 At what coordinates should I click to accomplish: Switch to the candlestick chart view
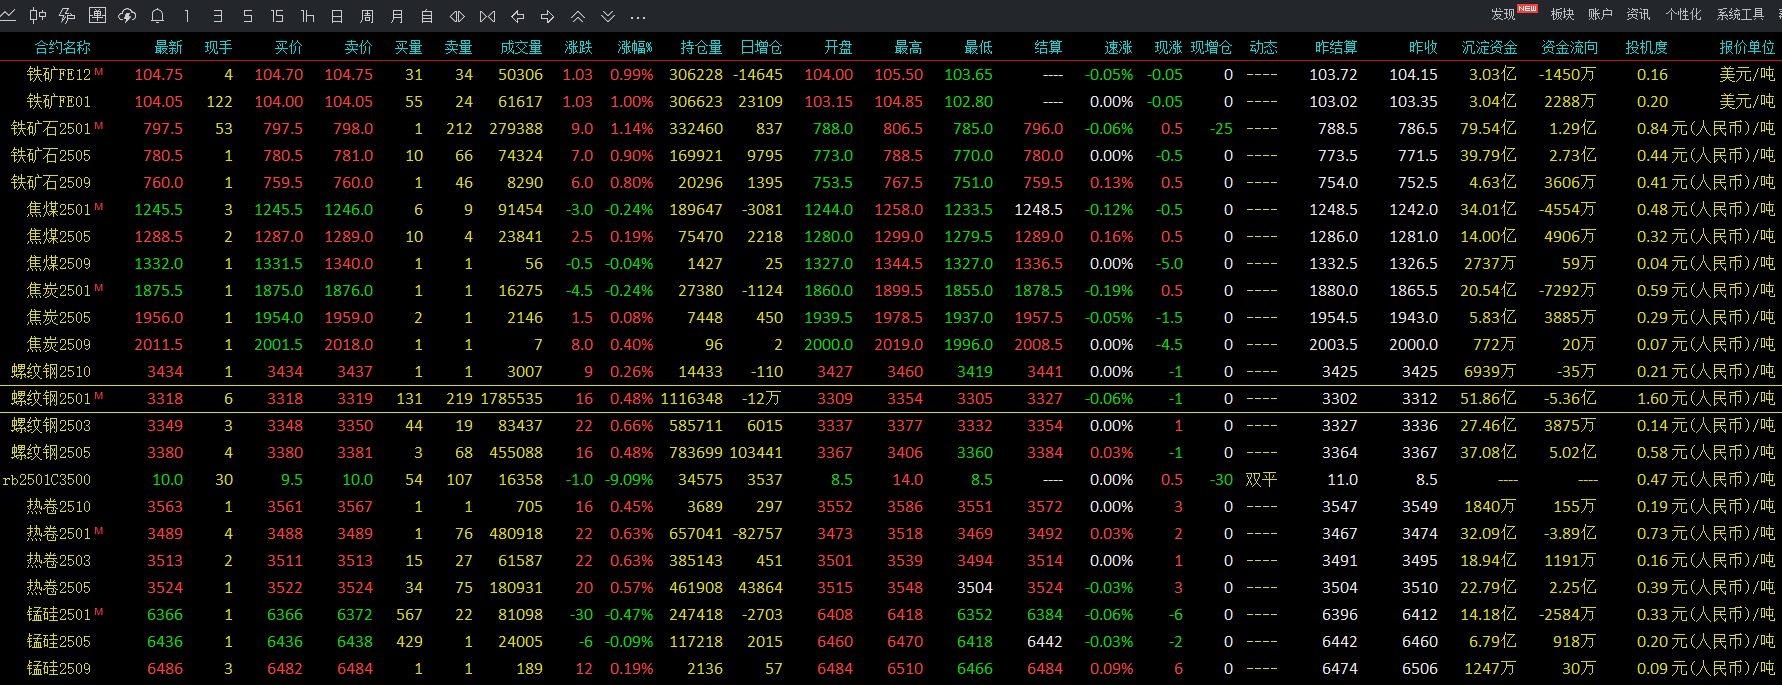[x=38, y=16]
